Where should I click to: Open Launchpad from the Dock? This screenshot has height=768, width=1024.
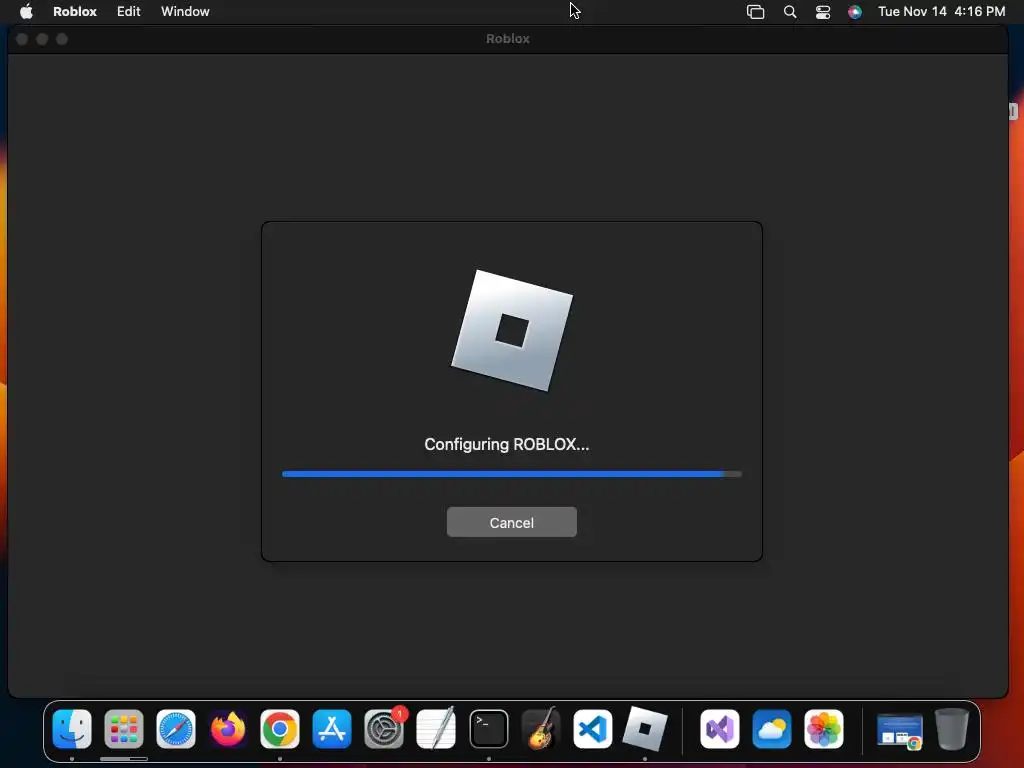[123, 729]
